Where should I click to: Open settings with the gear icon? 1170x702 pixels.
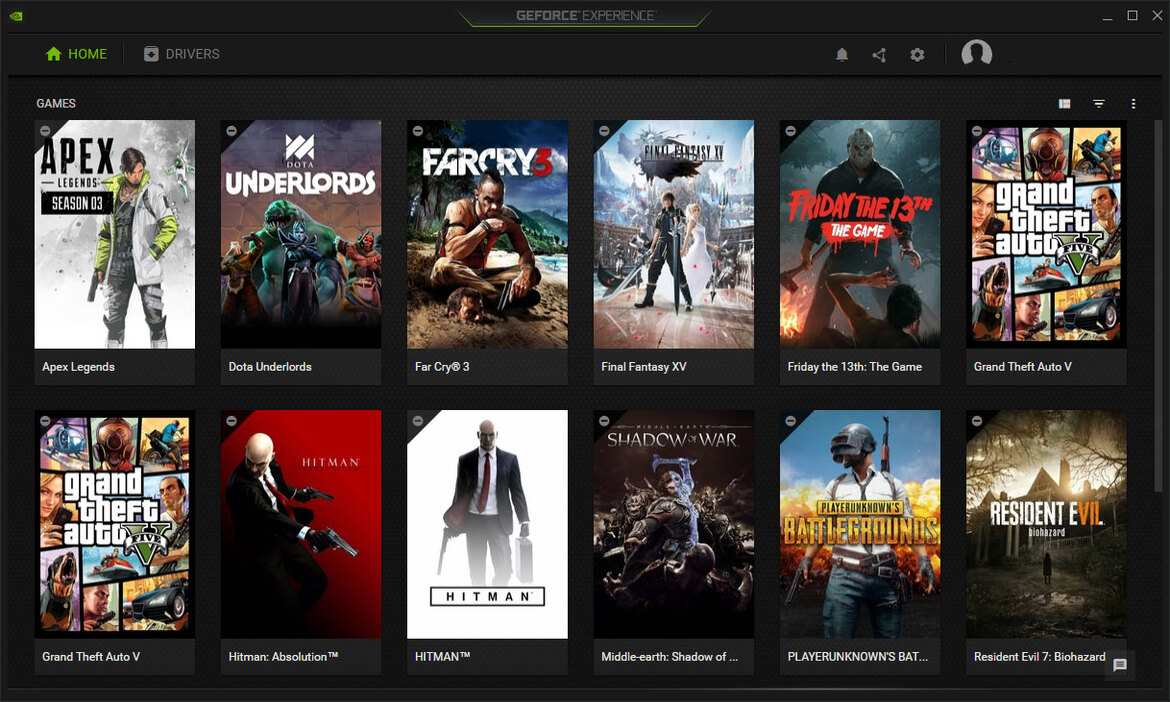click(917, 54)
